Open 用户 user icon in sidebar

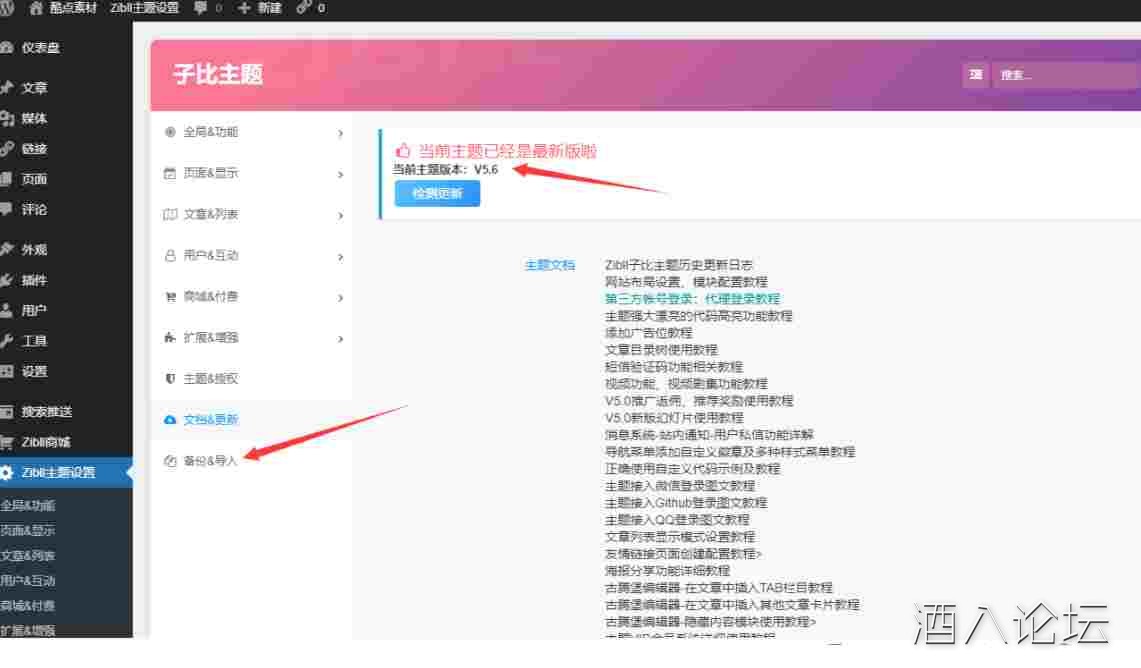point(7,311)
